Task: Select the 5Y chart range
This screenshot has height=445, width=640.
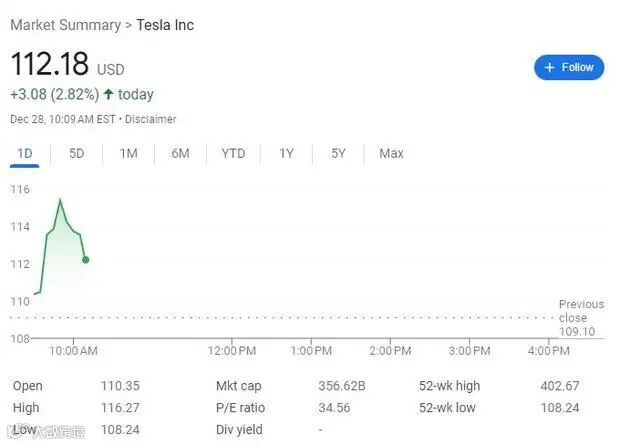Action: pyautogui.click(x=338, y=153)
